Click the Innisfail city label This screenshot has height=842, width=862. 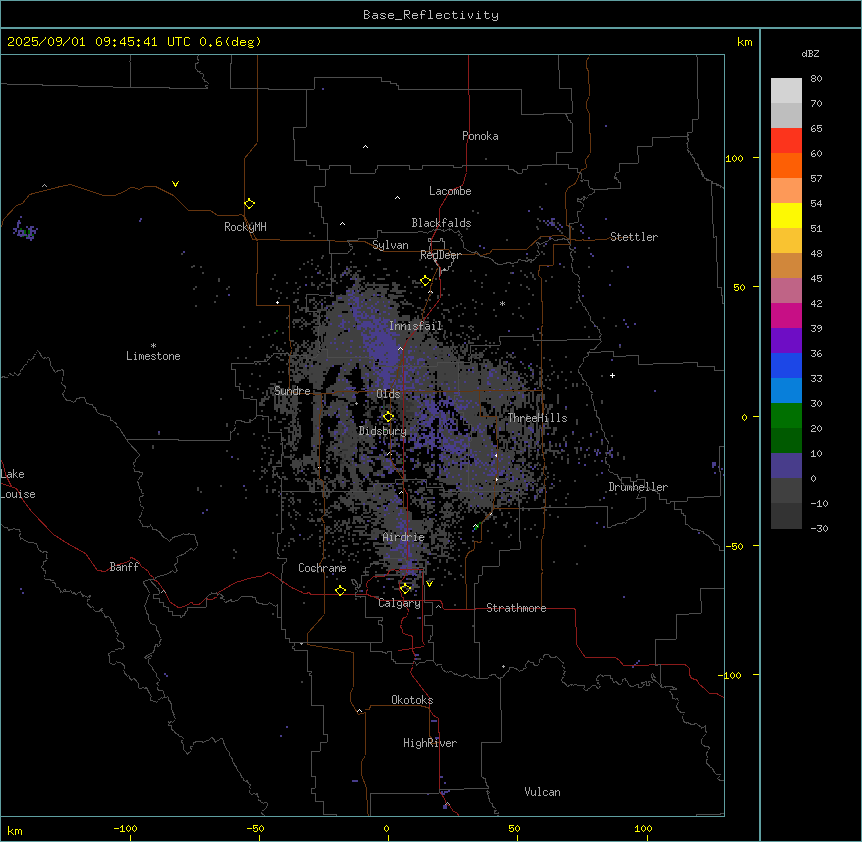pyautogui.click(x=416, y=326)
